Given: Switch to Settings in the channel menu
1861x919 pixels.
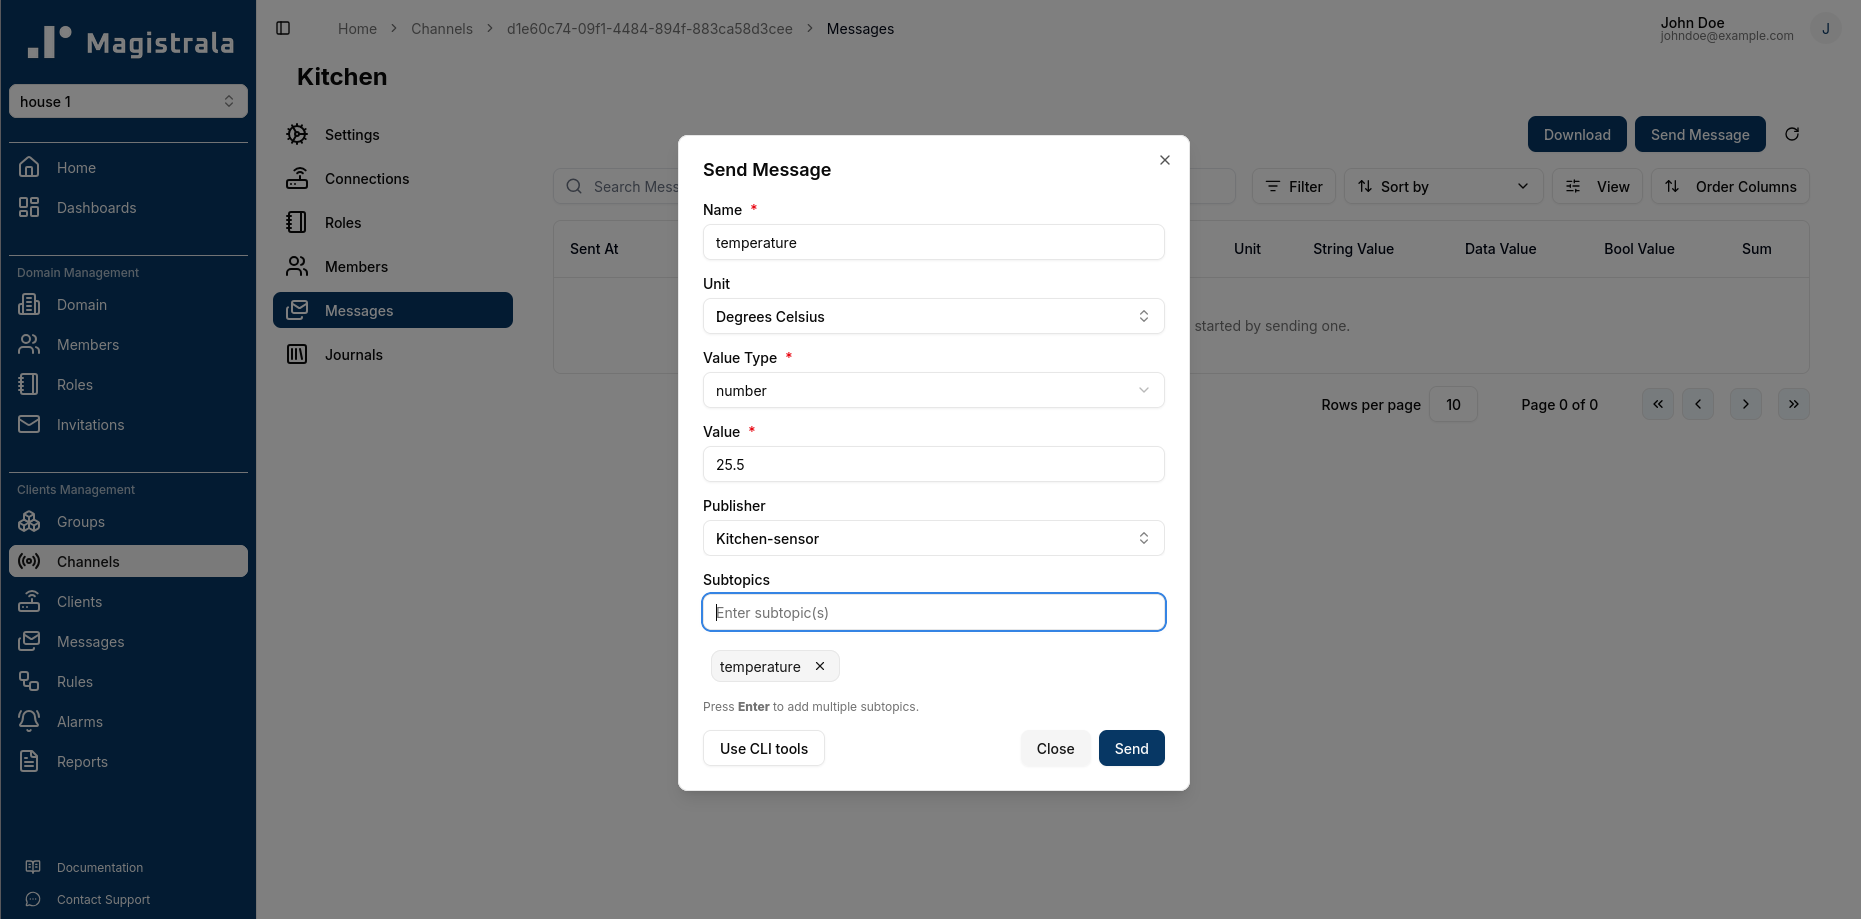Looking at the screenshot, I should point(297,134).
